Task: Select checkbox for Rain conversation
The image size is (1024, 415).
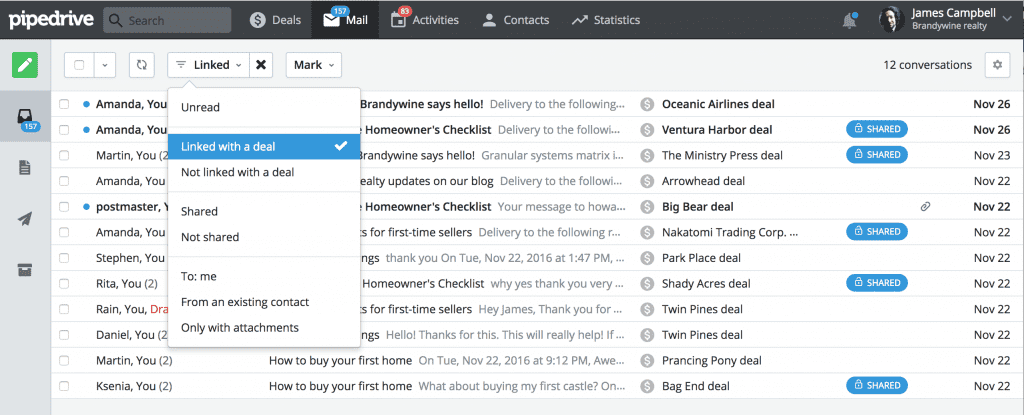Action: pyautogui.click(x=64, y=309)
